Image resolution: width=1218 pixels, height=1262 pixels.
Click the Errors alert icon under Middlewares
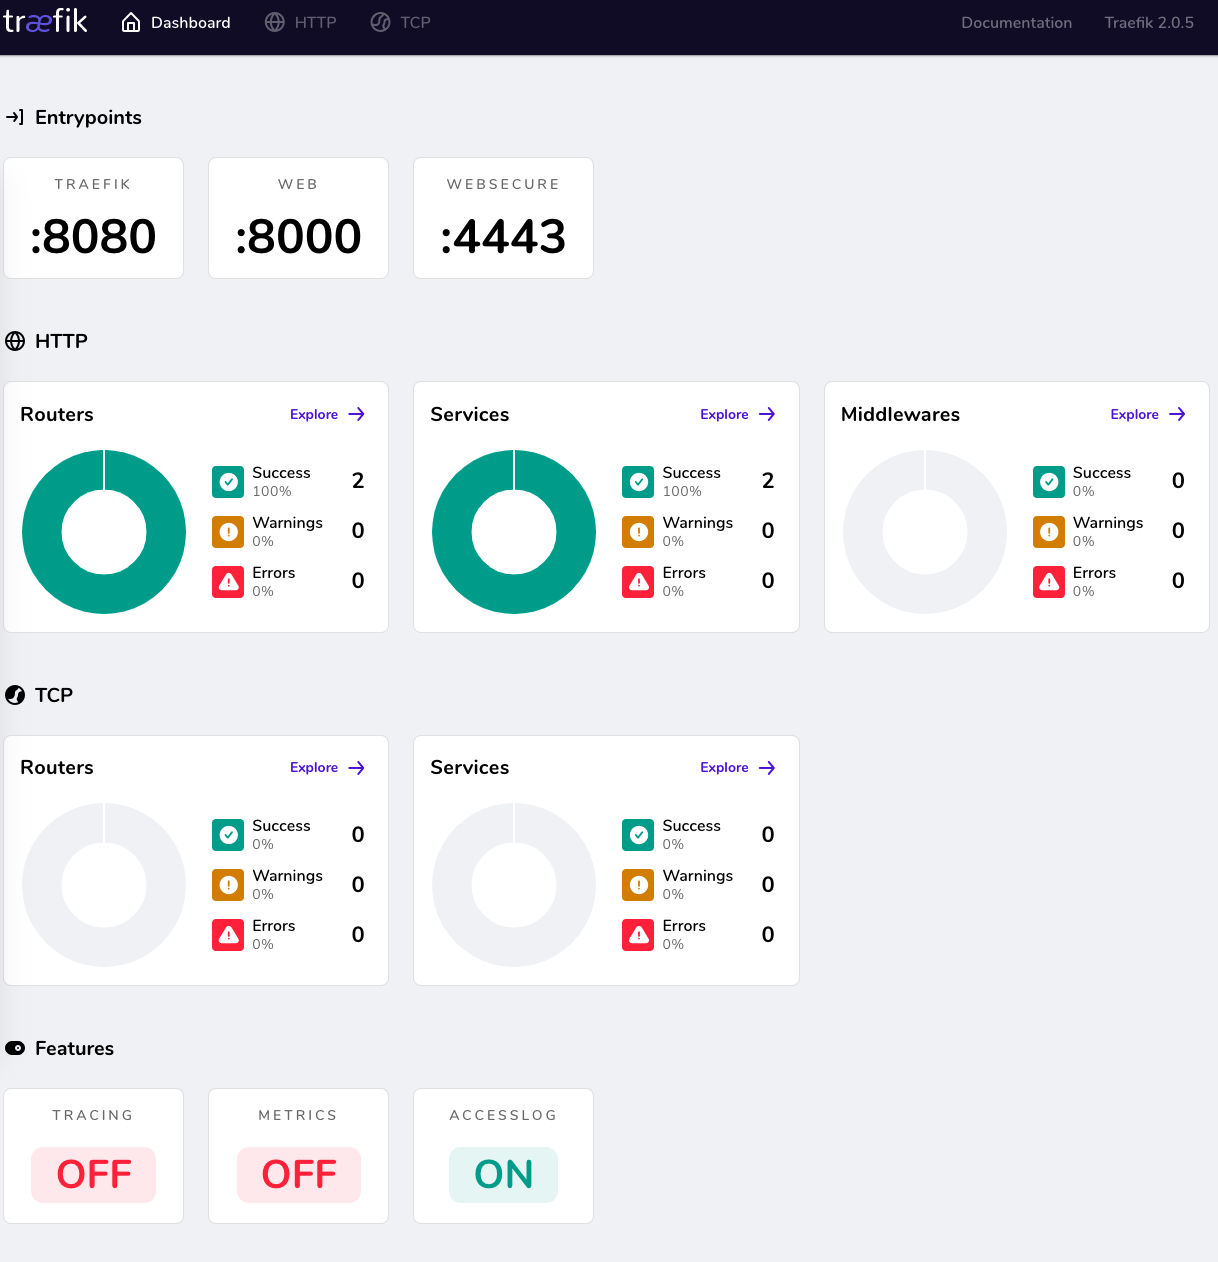[x=1049, y=582]
